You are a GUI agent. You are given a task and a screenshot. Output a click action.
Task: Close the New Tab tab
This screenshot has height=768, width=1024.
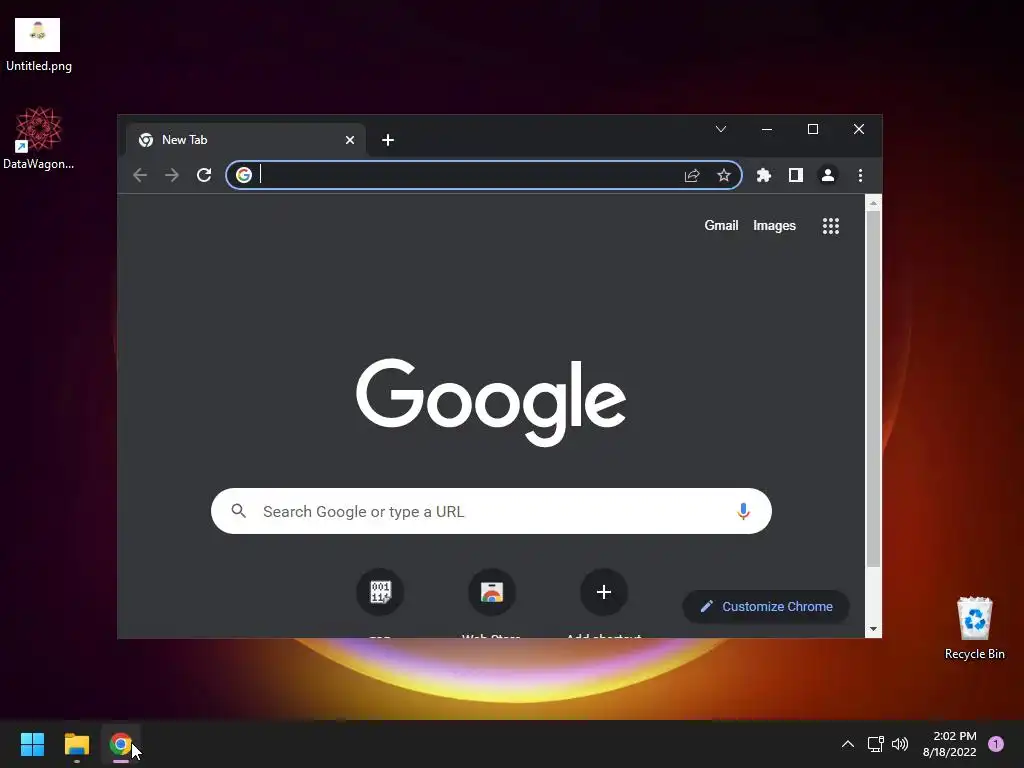(350, 140)
